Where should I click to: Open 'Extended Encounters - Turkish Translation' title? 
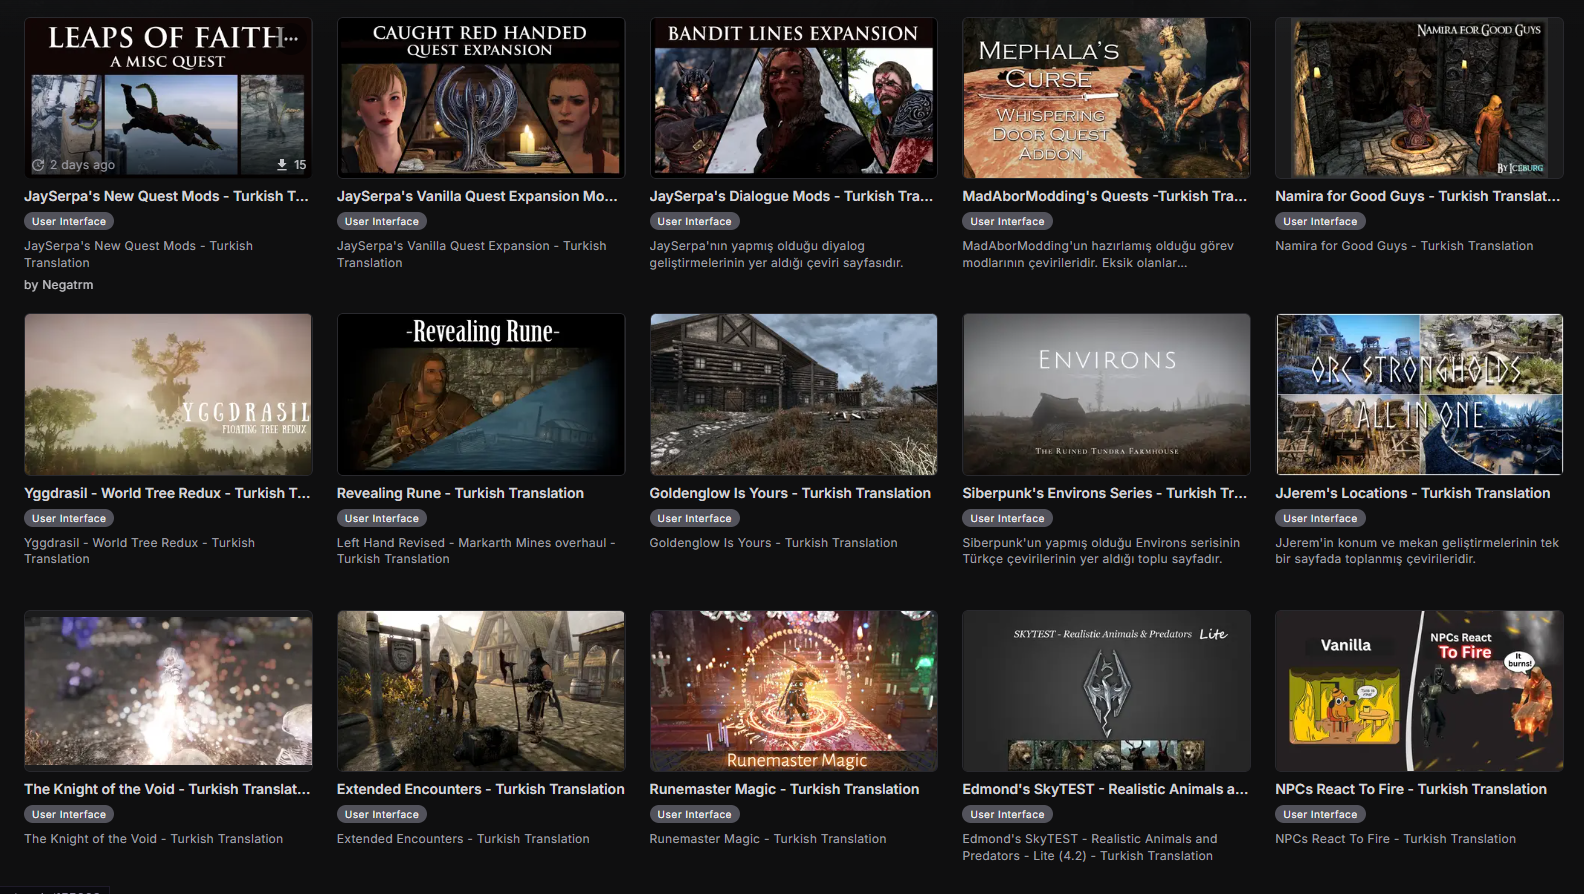pyautogui.click(x=480, y=789)
